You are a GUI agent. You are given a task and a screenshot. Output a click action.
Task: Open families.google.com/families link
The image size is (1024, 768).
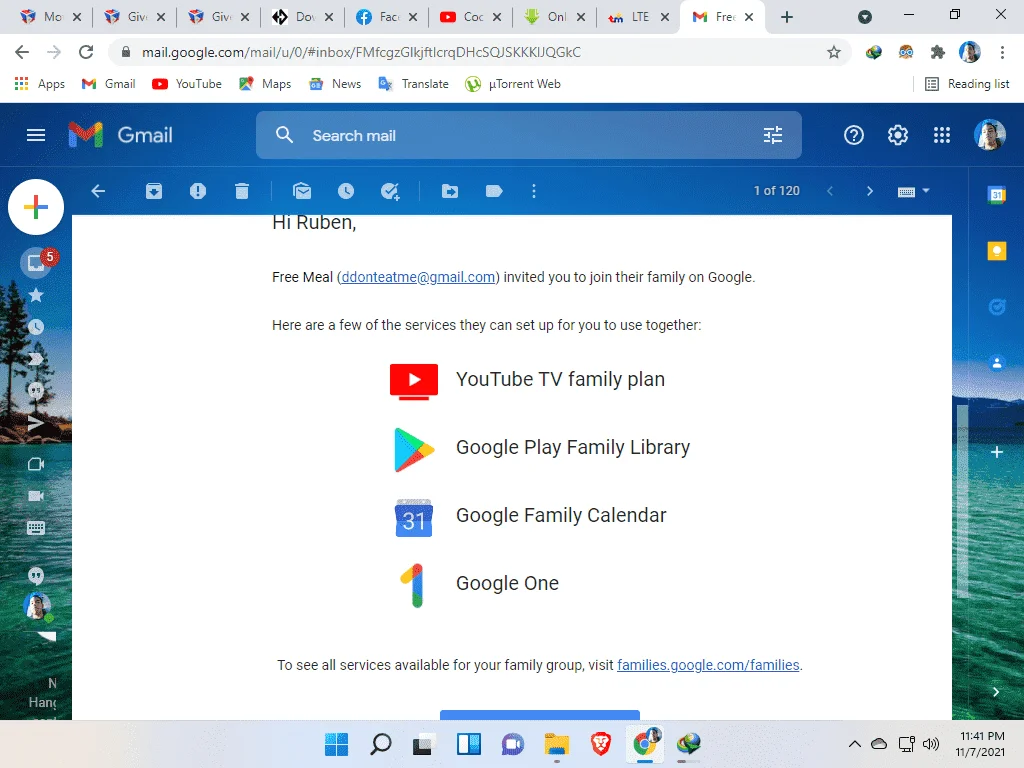tap(708, 665)
